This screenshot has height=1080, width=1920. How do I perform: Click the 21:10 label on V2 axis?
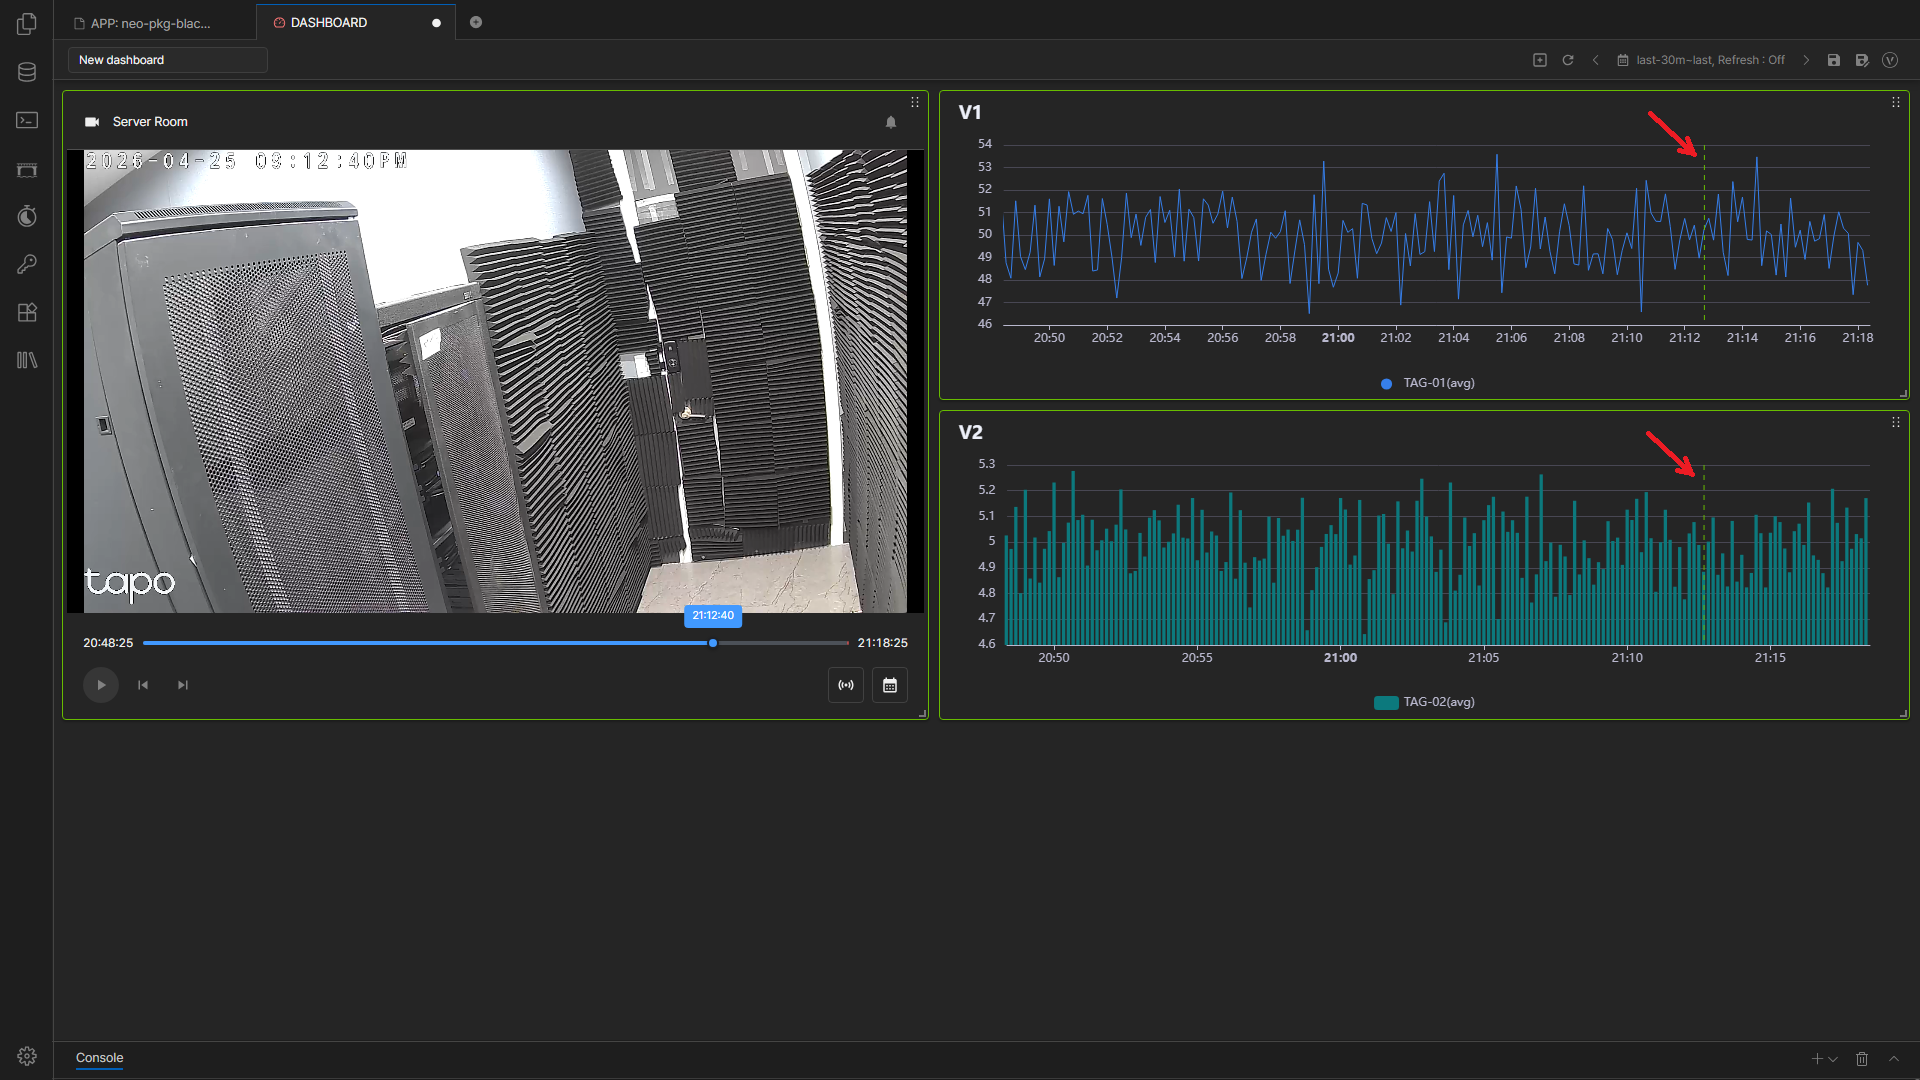(x=1627, y=658)
